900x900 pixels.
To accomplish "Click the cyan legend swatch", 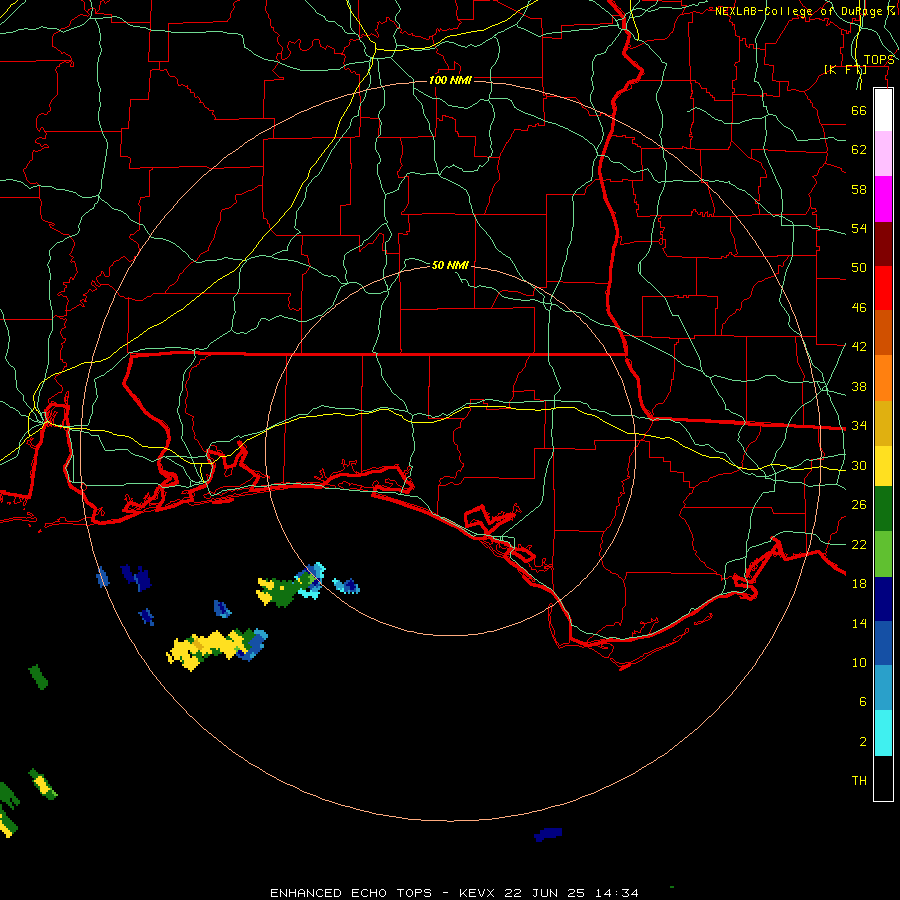I will (x=883, y=733).
